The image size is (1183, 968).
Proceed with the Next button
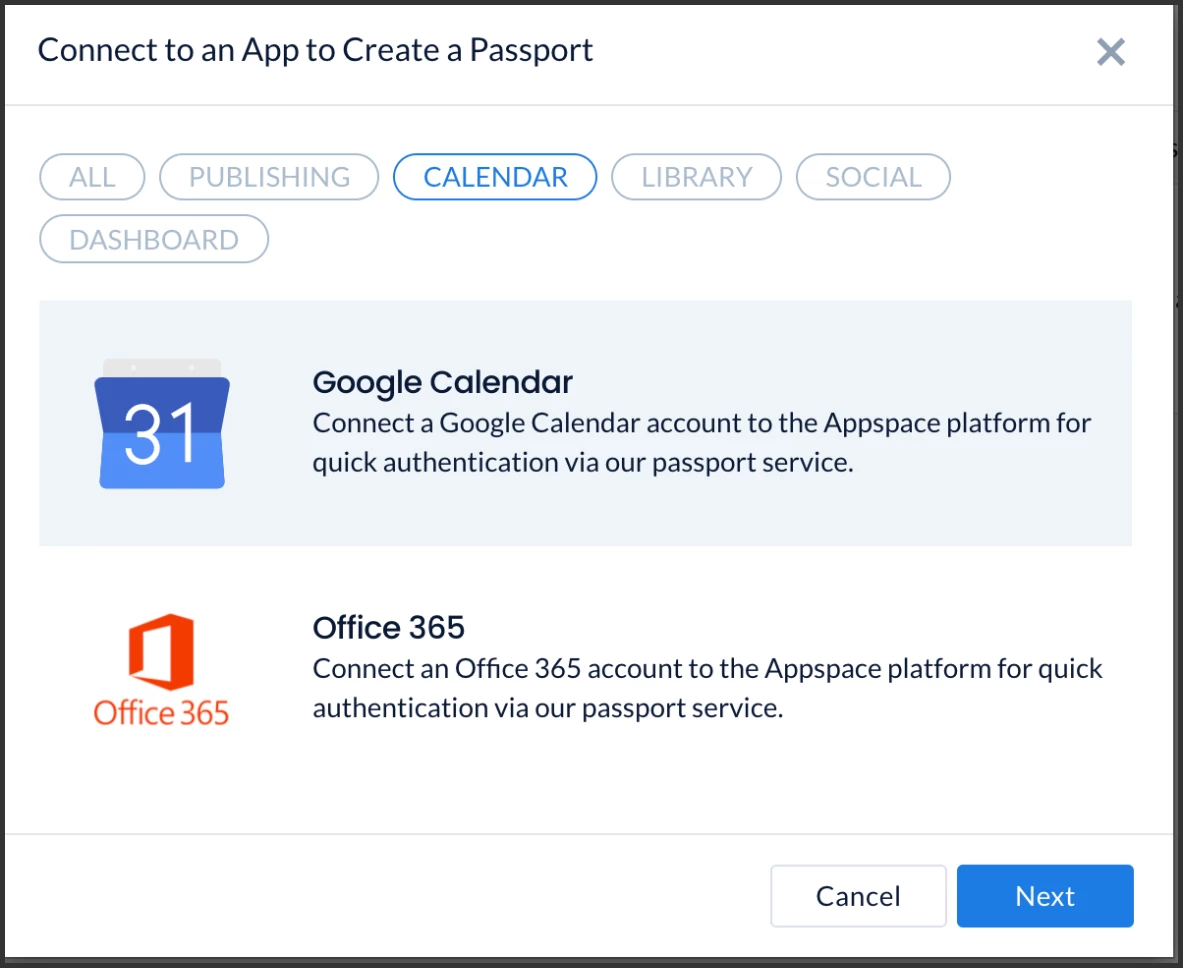click(1045, 896)
